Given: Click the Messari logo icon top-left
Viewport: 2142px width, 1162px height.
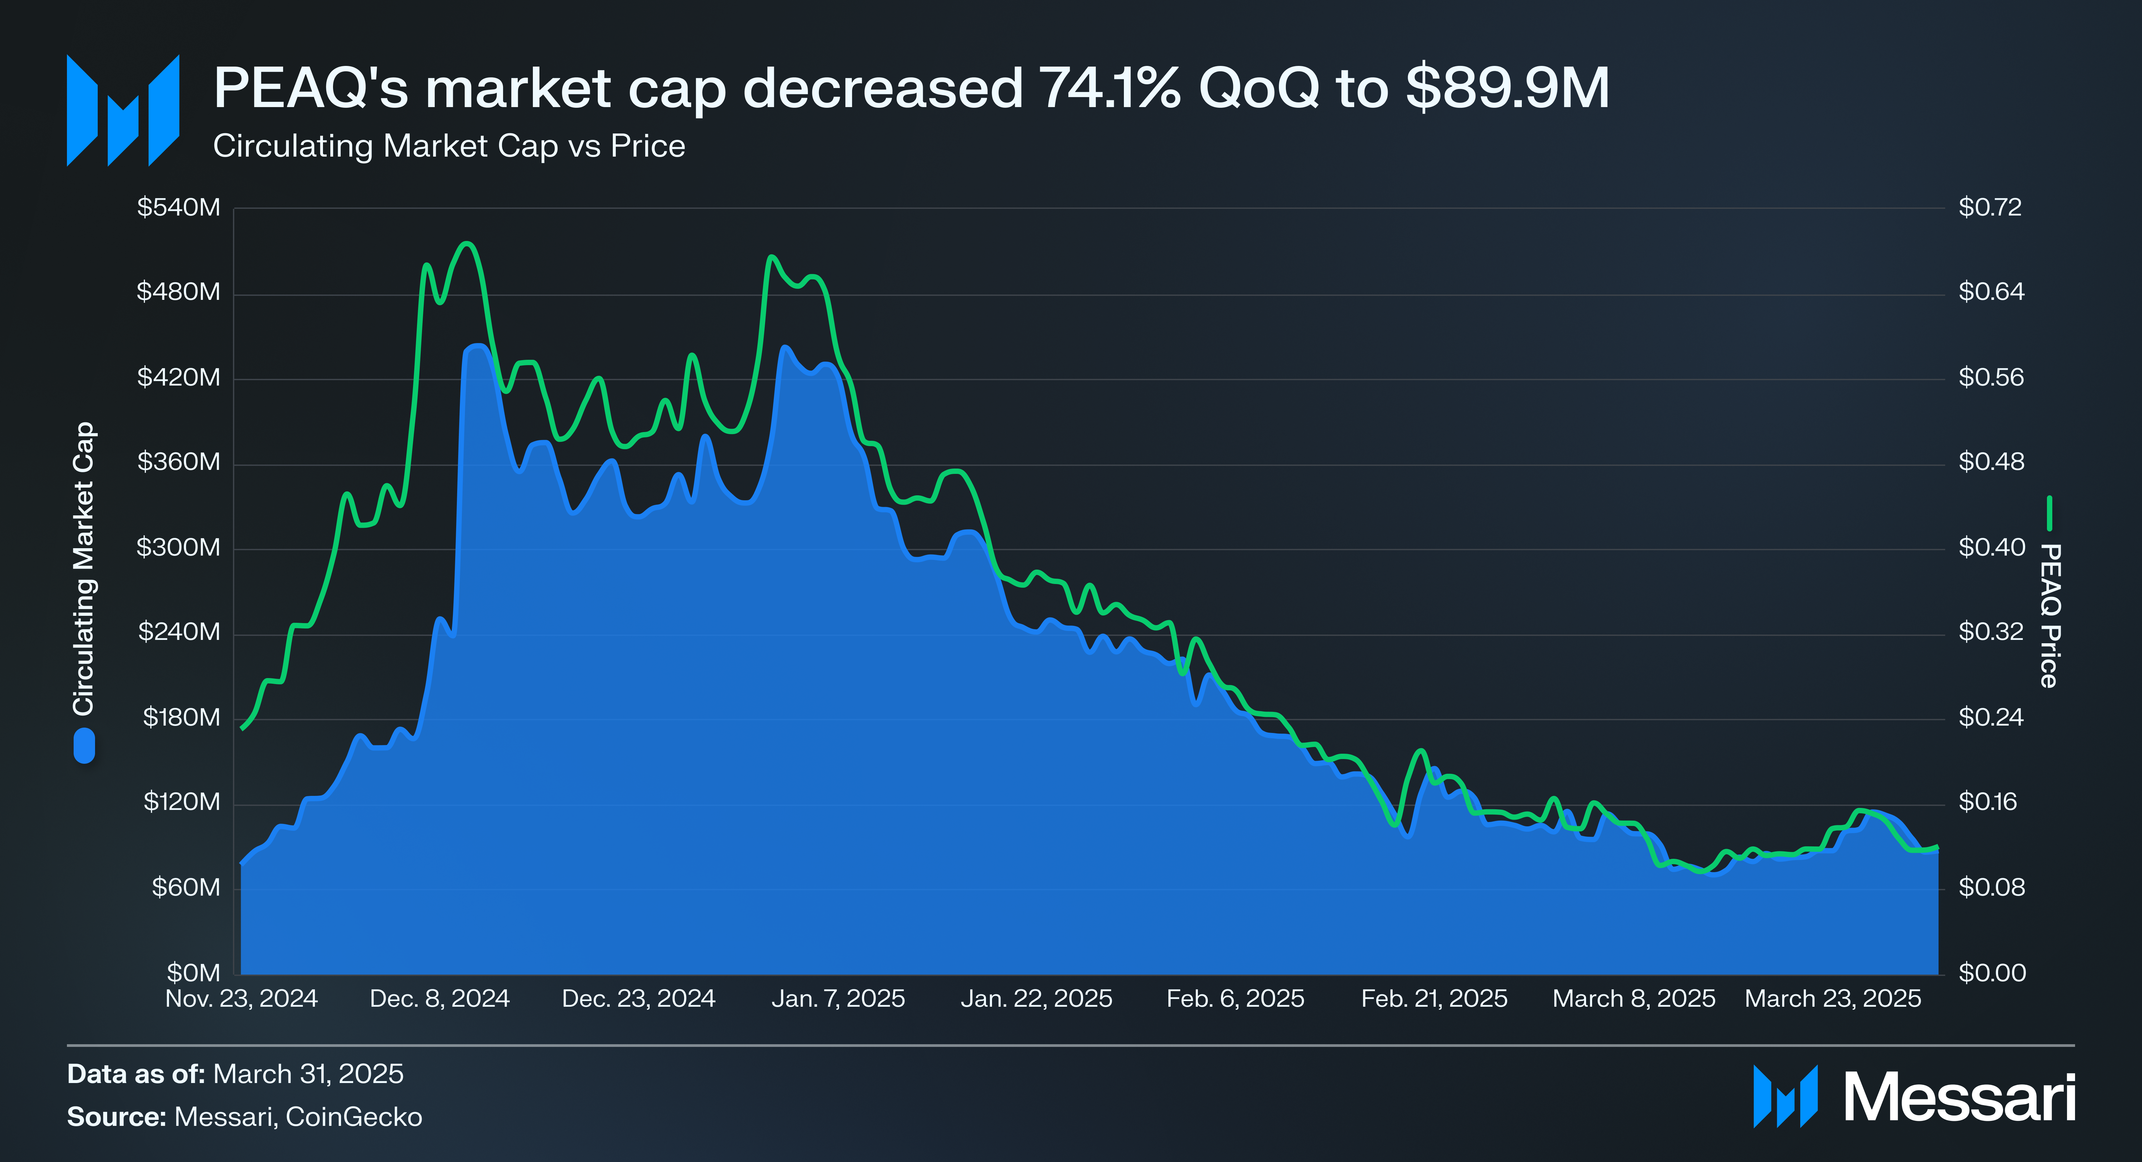Looking at the screenshot, I should 123,110.
